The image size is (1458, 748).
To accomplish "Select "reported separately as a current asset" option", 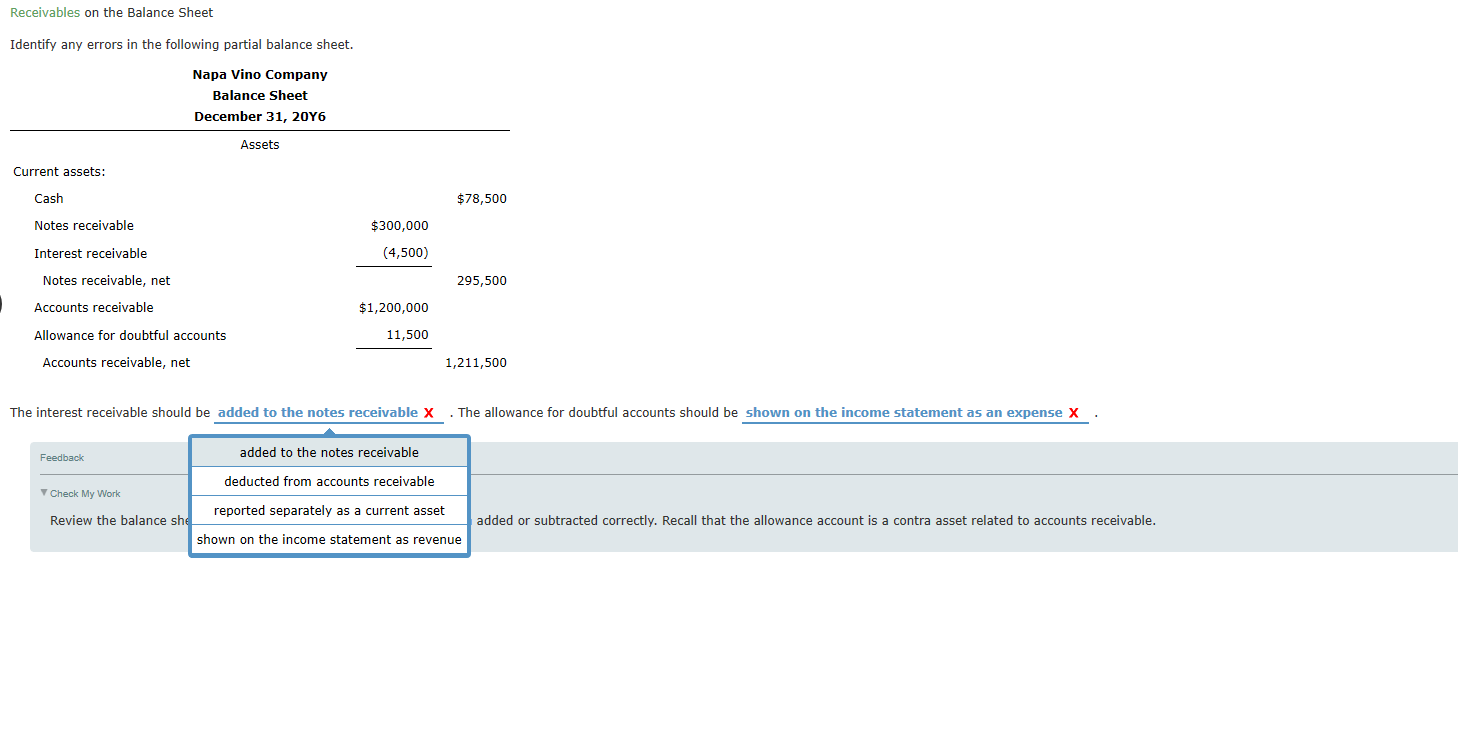I will coord(328,510).
